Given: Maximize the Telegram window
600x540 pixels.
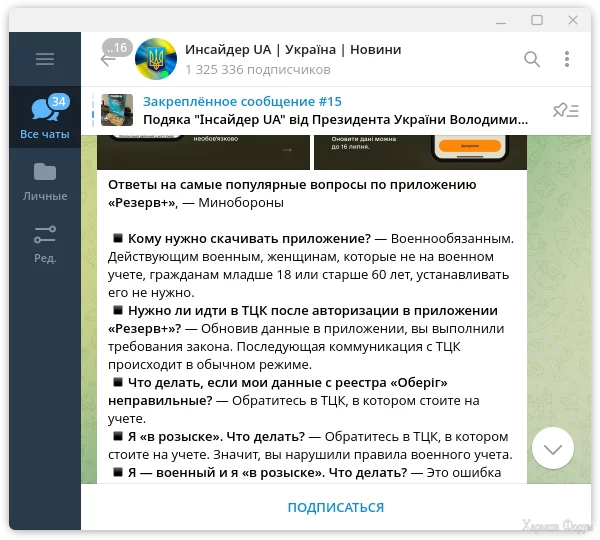Looking at the screenshot, I should [x=537, y=20].
